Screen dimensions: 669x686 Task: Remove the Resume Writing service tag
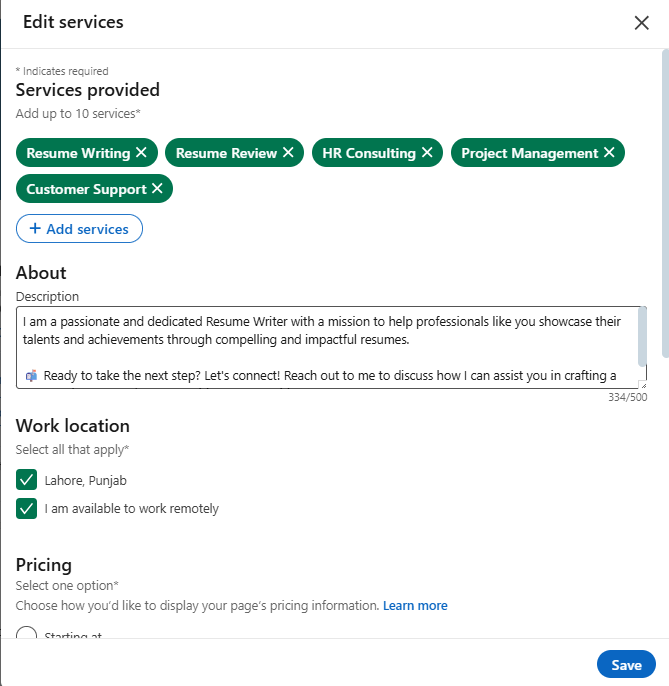pos(141,152)
